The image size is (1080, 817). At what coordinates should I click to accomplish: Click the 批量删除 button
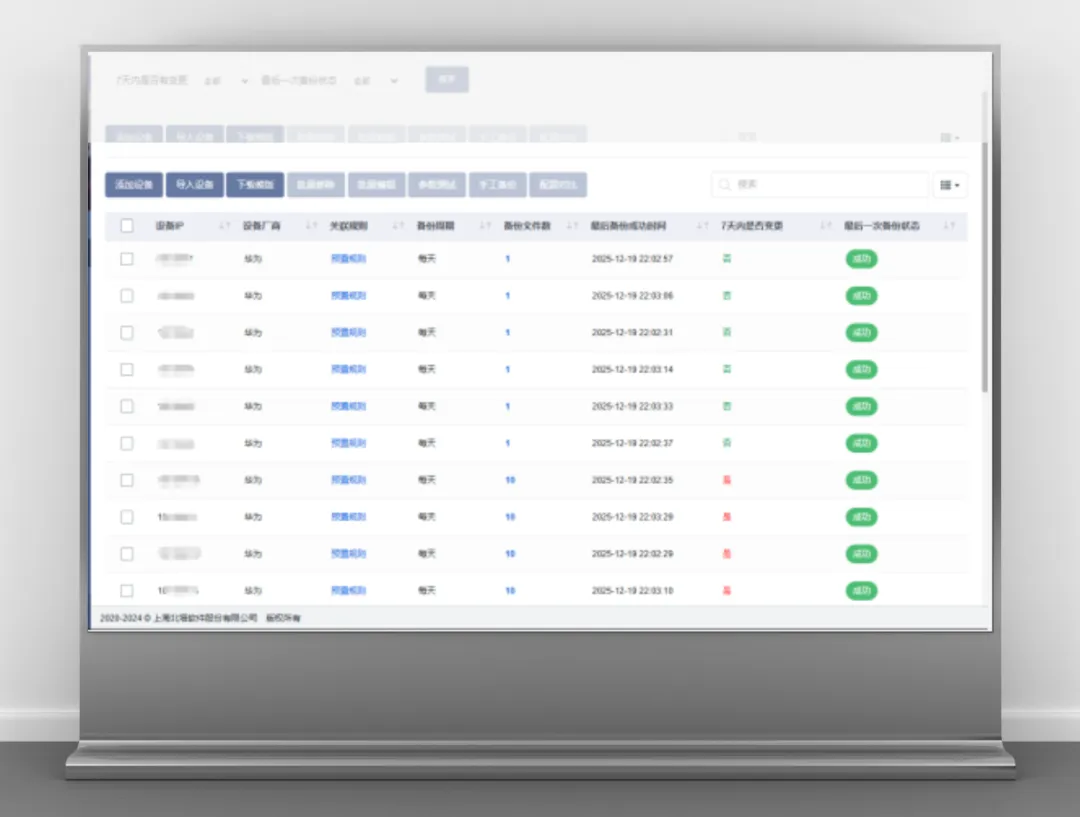pos(315,185)
